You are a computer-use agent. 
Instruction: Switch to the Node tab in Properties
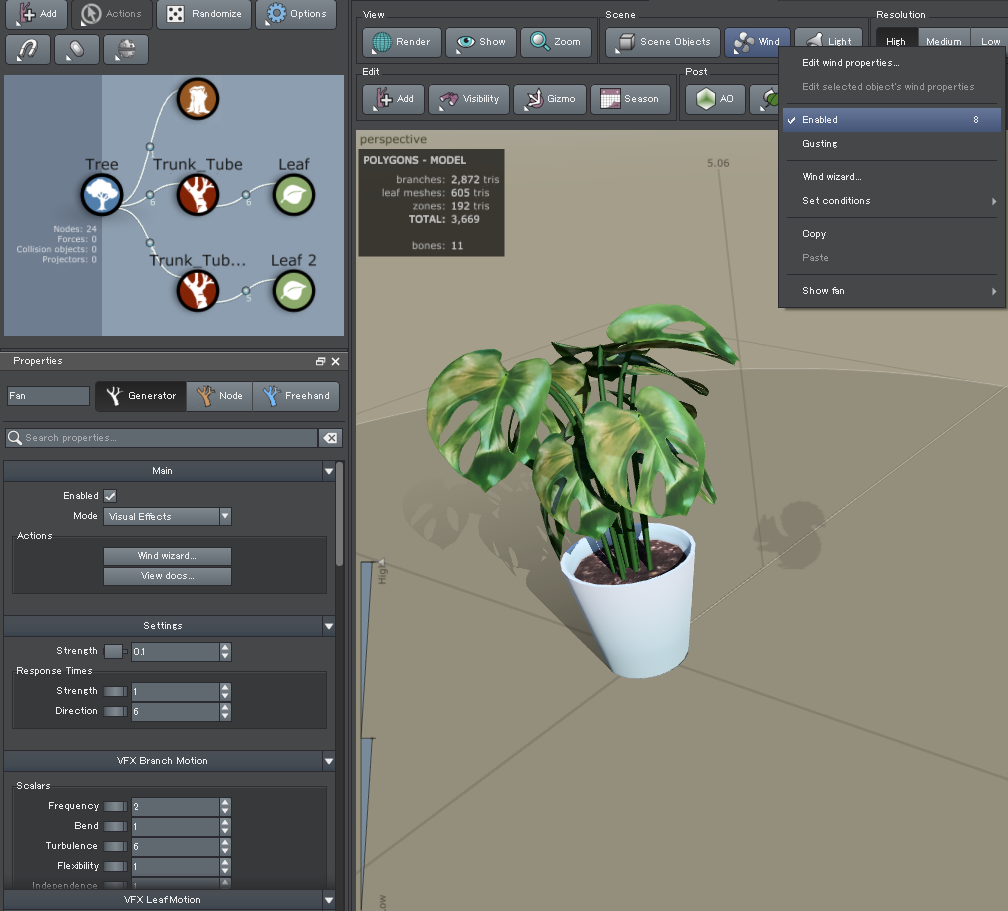click(220, 395)
